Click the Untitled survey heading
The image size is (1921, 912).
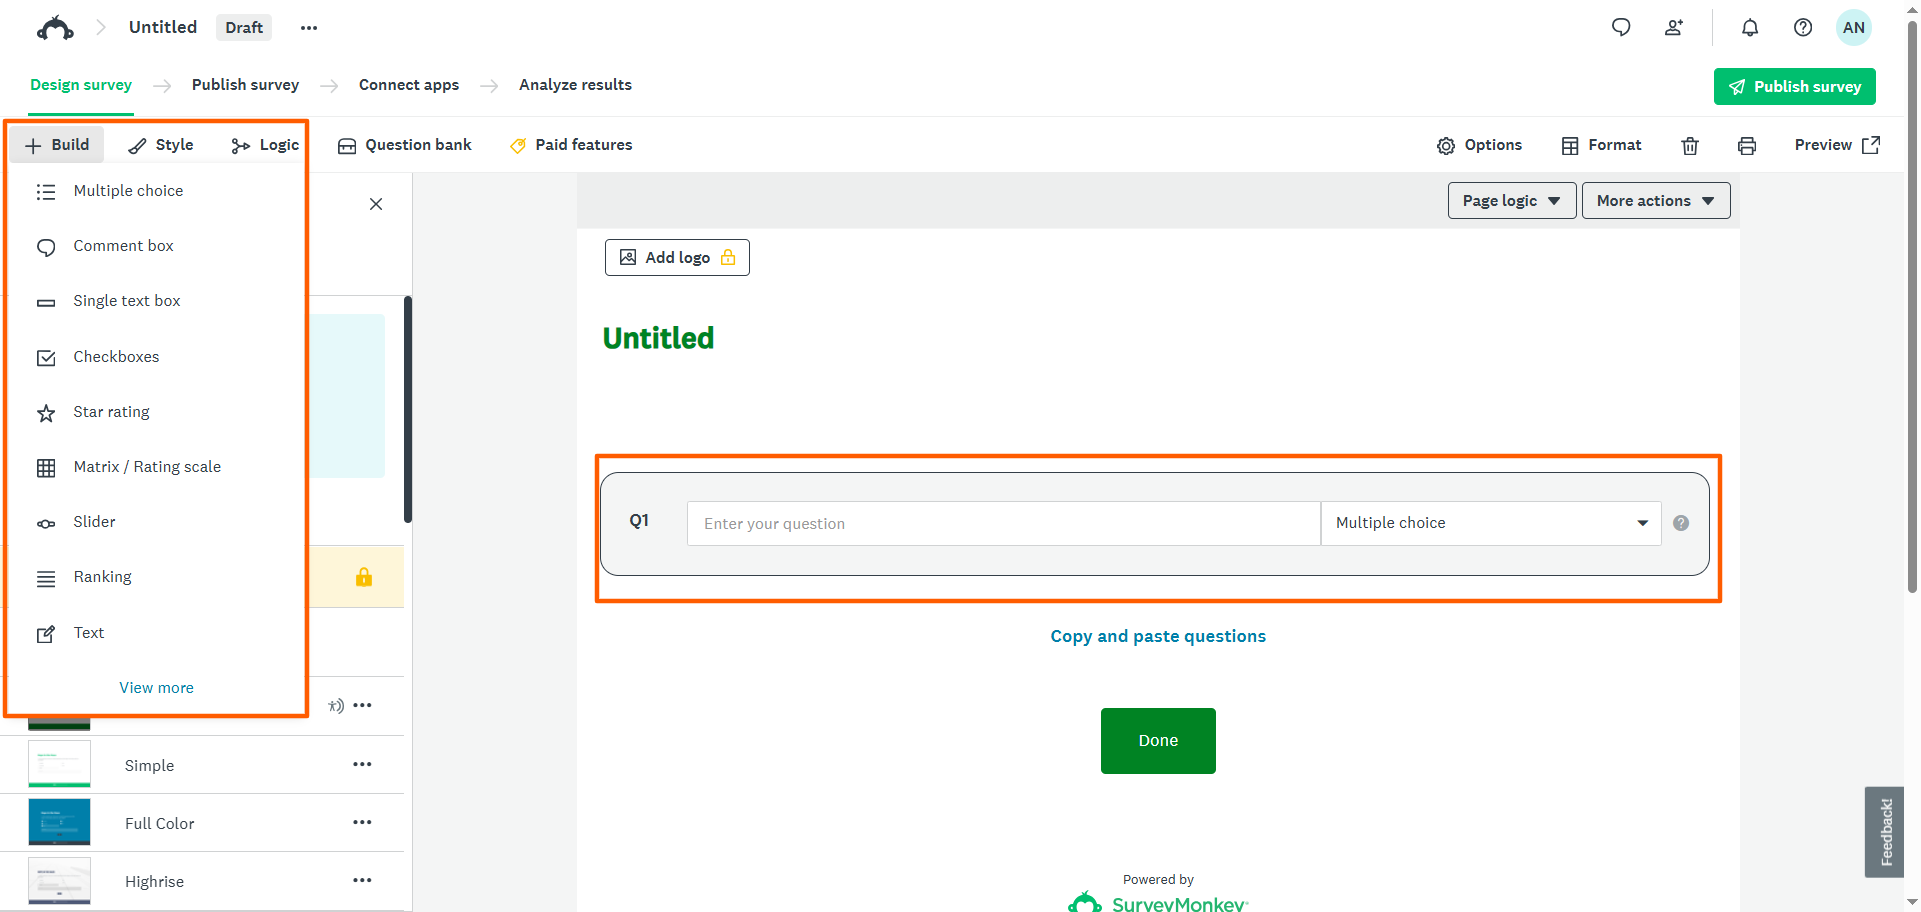tap(658, 338)
